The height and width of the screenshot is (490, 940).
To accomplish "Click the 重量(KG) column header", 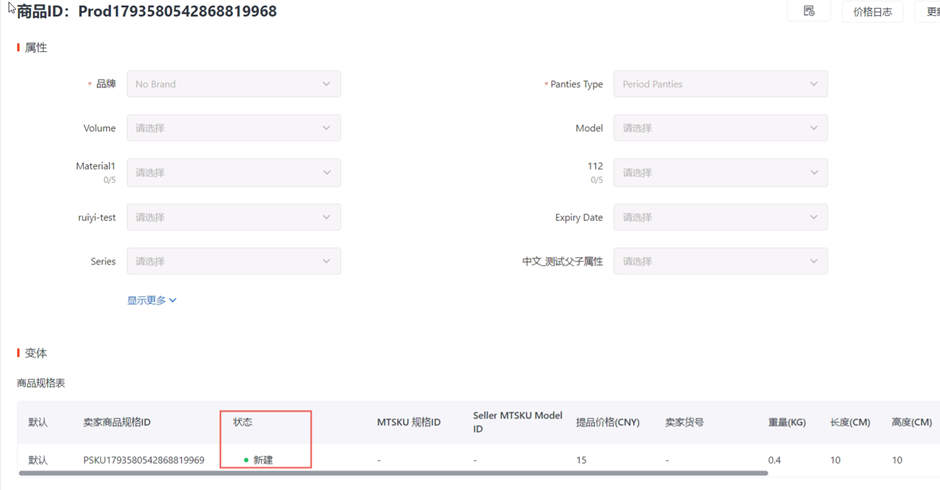I will [x=787, y=422].
